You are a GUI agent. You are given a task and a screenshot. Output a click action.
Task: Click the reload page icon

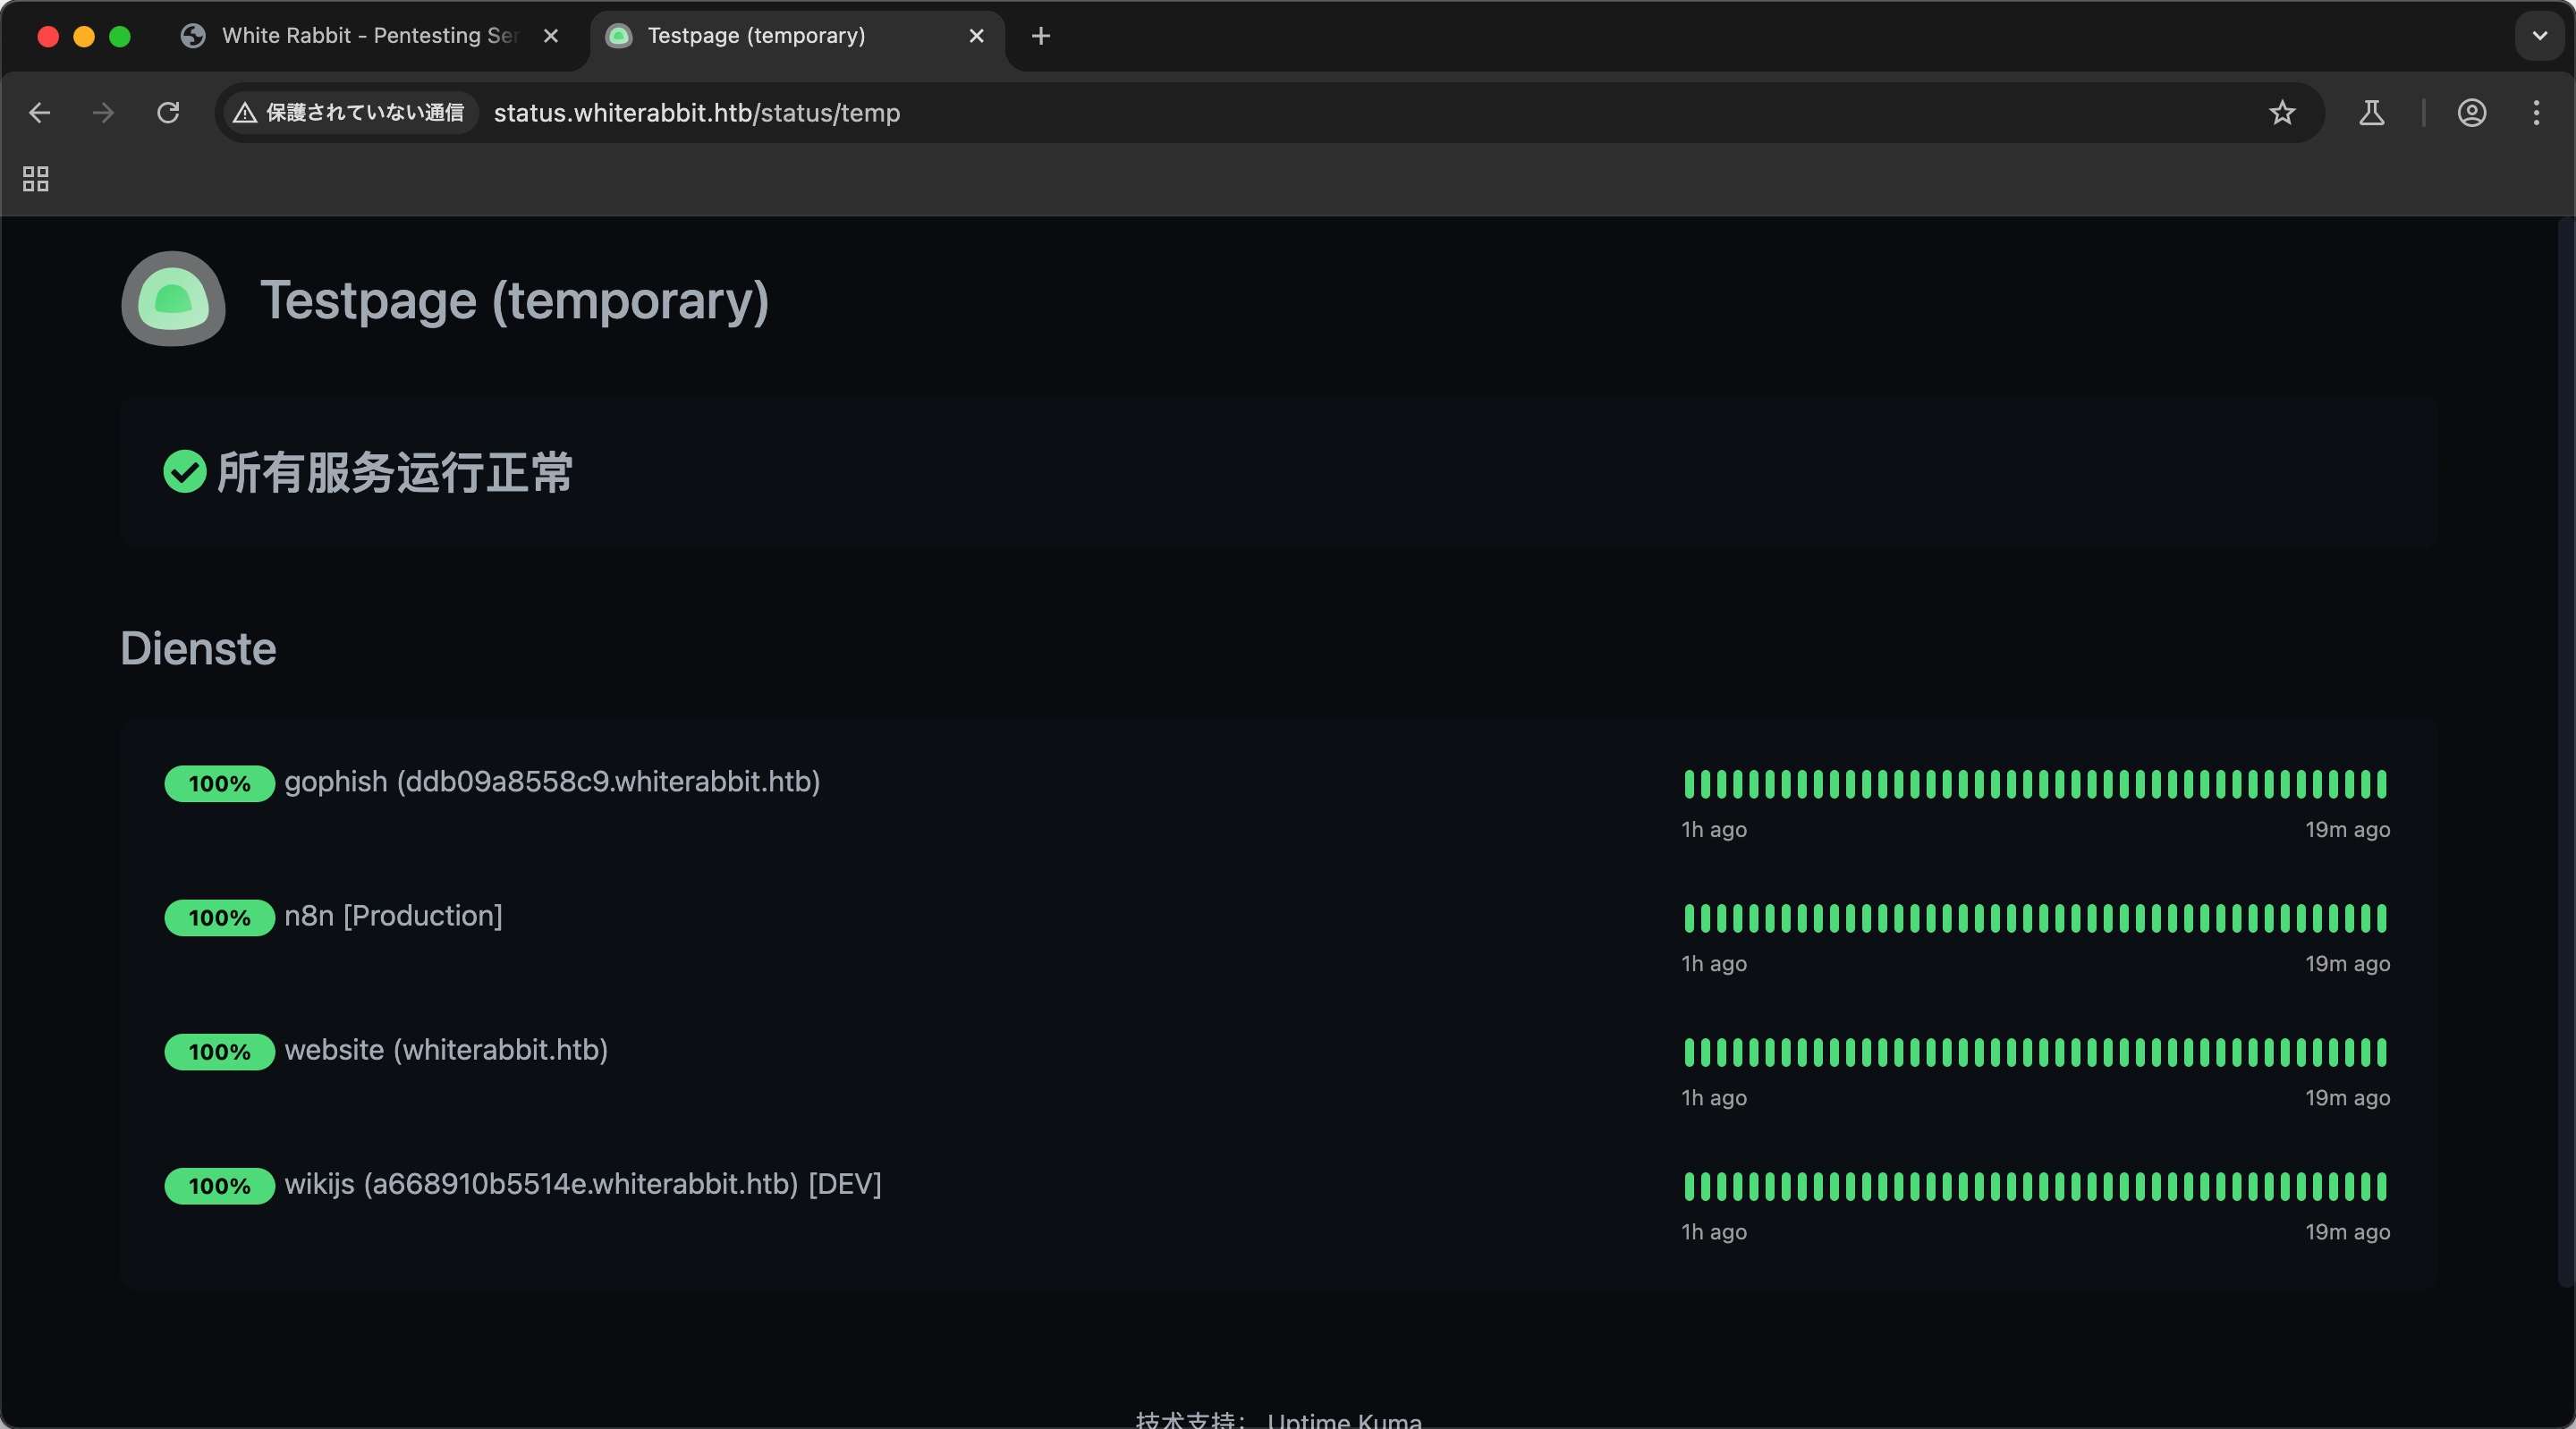(x=168, y=113)
